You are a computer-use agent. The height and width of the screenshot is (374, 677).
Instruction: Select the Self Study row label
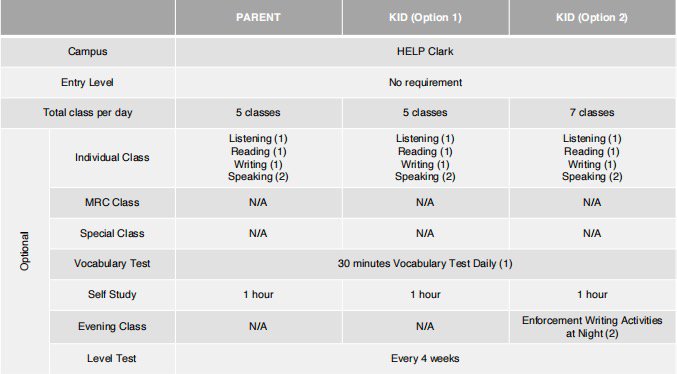(112, 294)
